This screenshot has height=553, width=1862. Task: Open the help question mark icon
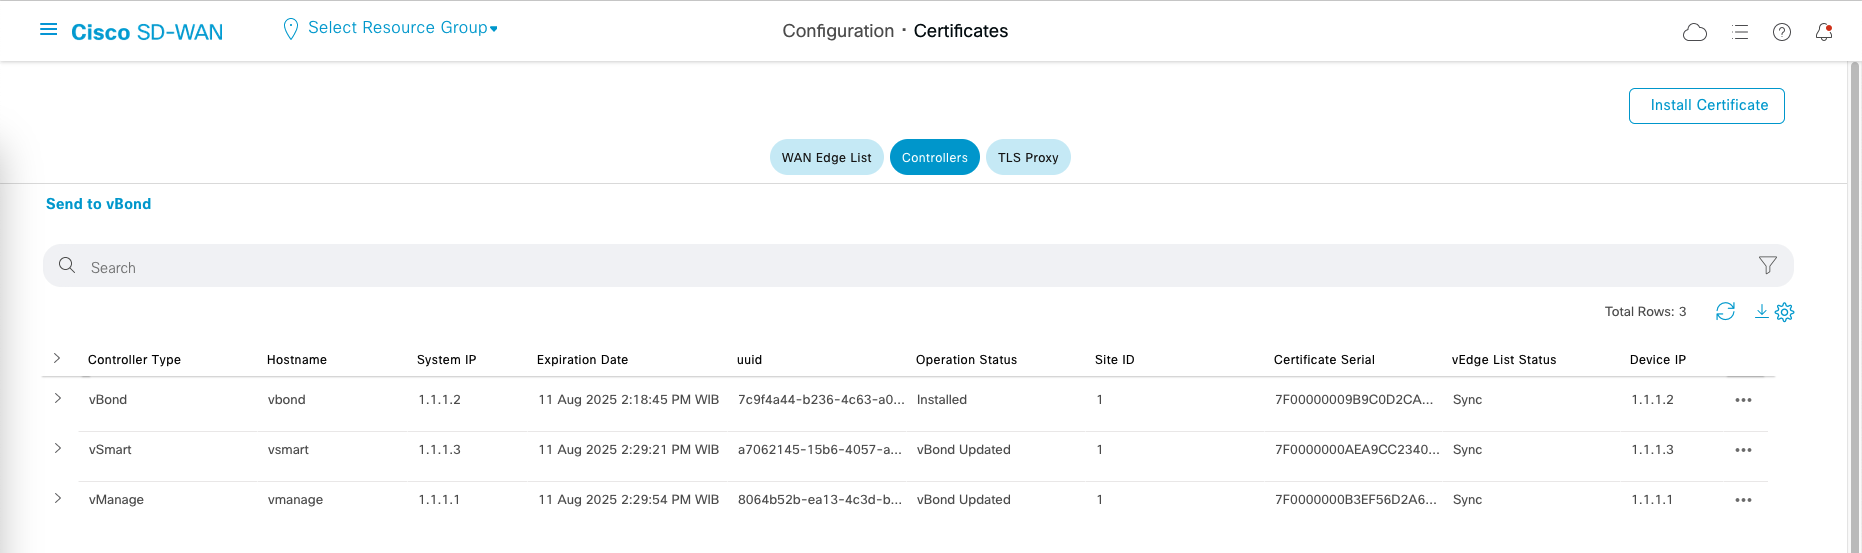pos(1782,32)
